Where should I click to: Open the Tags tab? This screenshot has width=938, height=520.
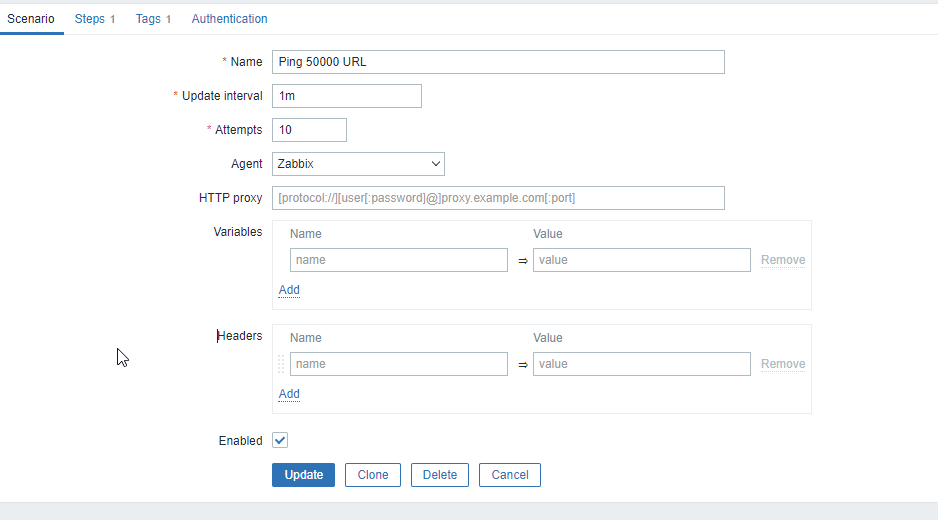pyautogui.click(x=153, y=19)
